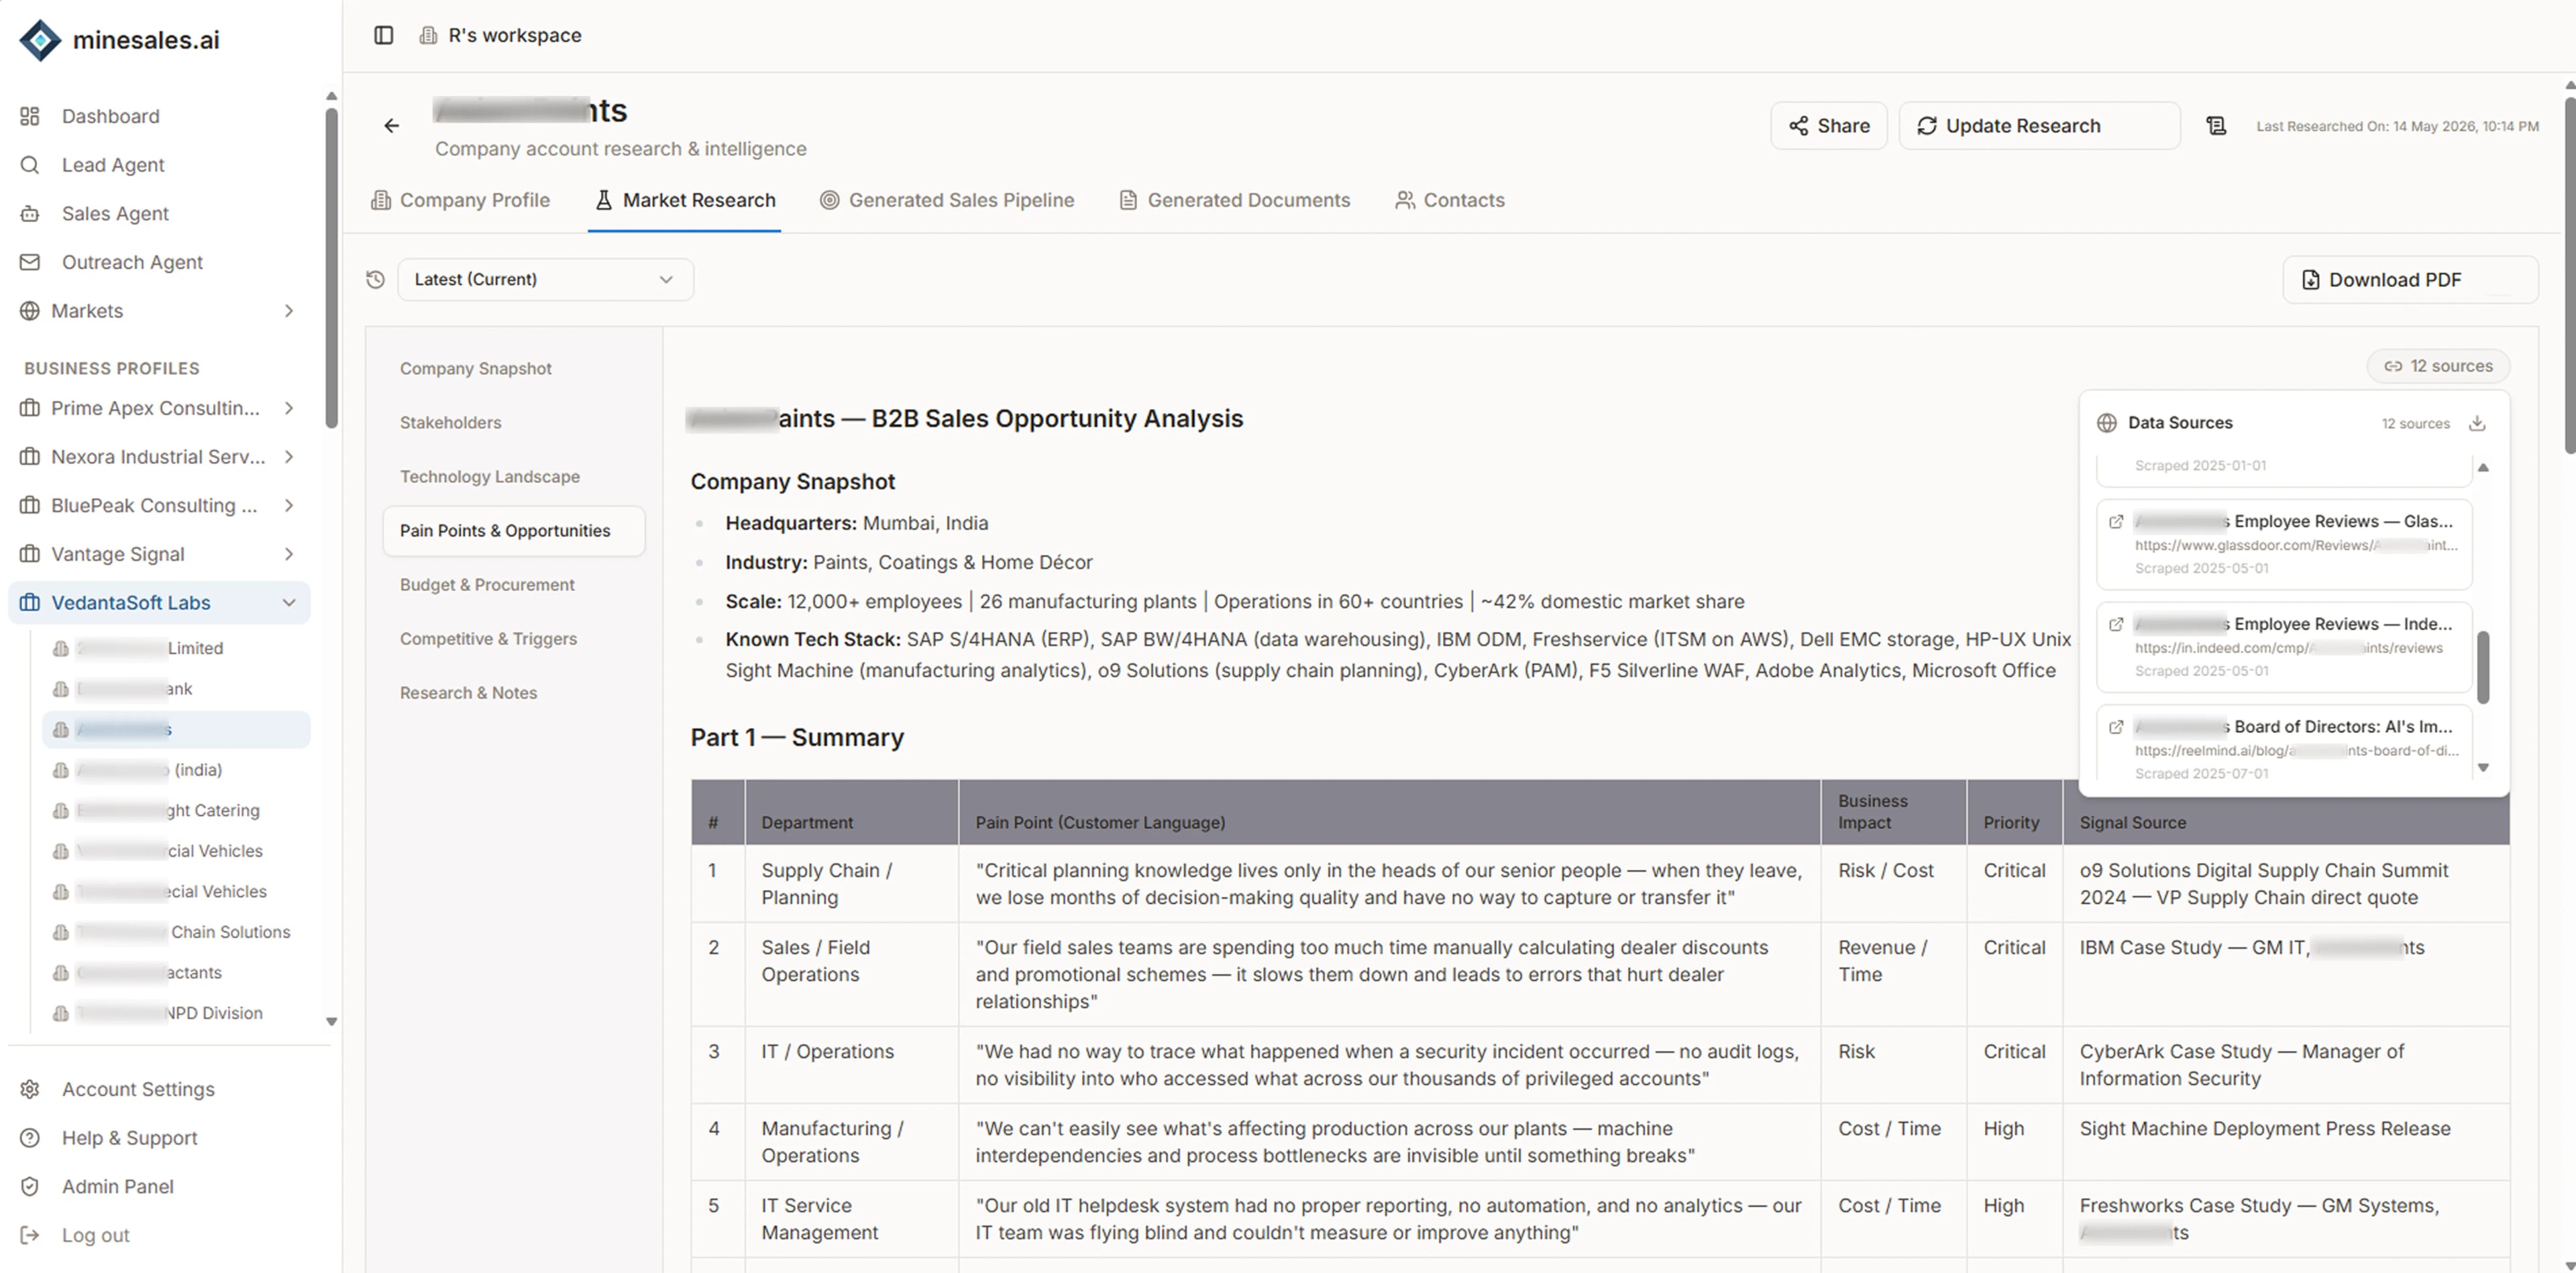The width and height of the screenshot is (2576, 1273).
Task: Open the Latest (Current) version dropdown
Action: [x=545, y=280]
